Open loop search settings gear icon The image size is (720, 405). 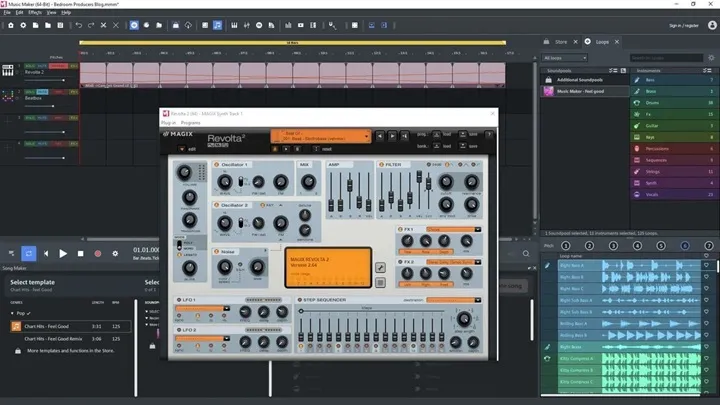tap(711, 59)
